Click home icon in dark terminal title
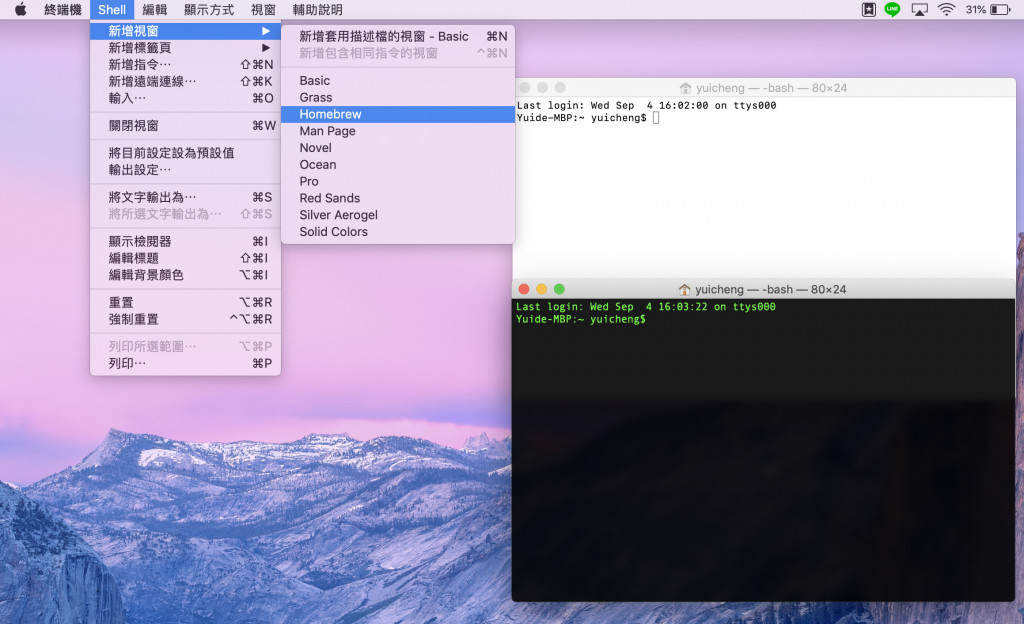Image resolution: width=1024 pixels, height=624 pixels. (x=684, y=289)
